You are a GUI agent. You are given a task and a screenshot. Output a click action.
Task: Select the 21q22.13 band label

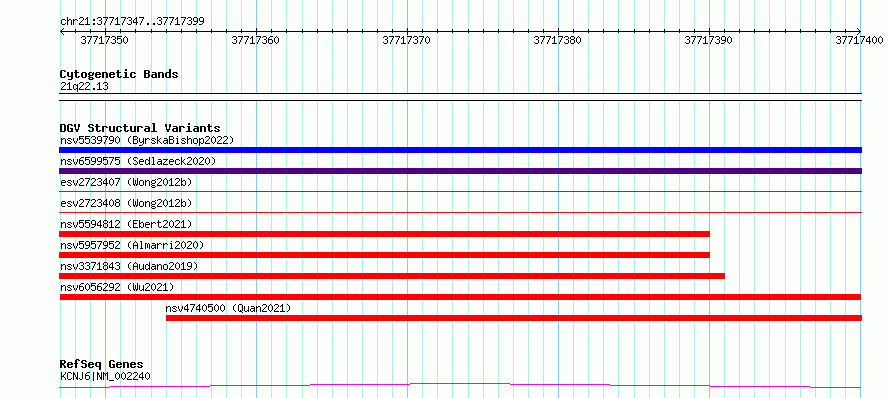coord(84,87)
